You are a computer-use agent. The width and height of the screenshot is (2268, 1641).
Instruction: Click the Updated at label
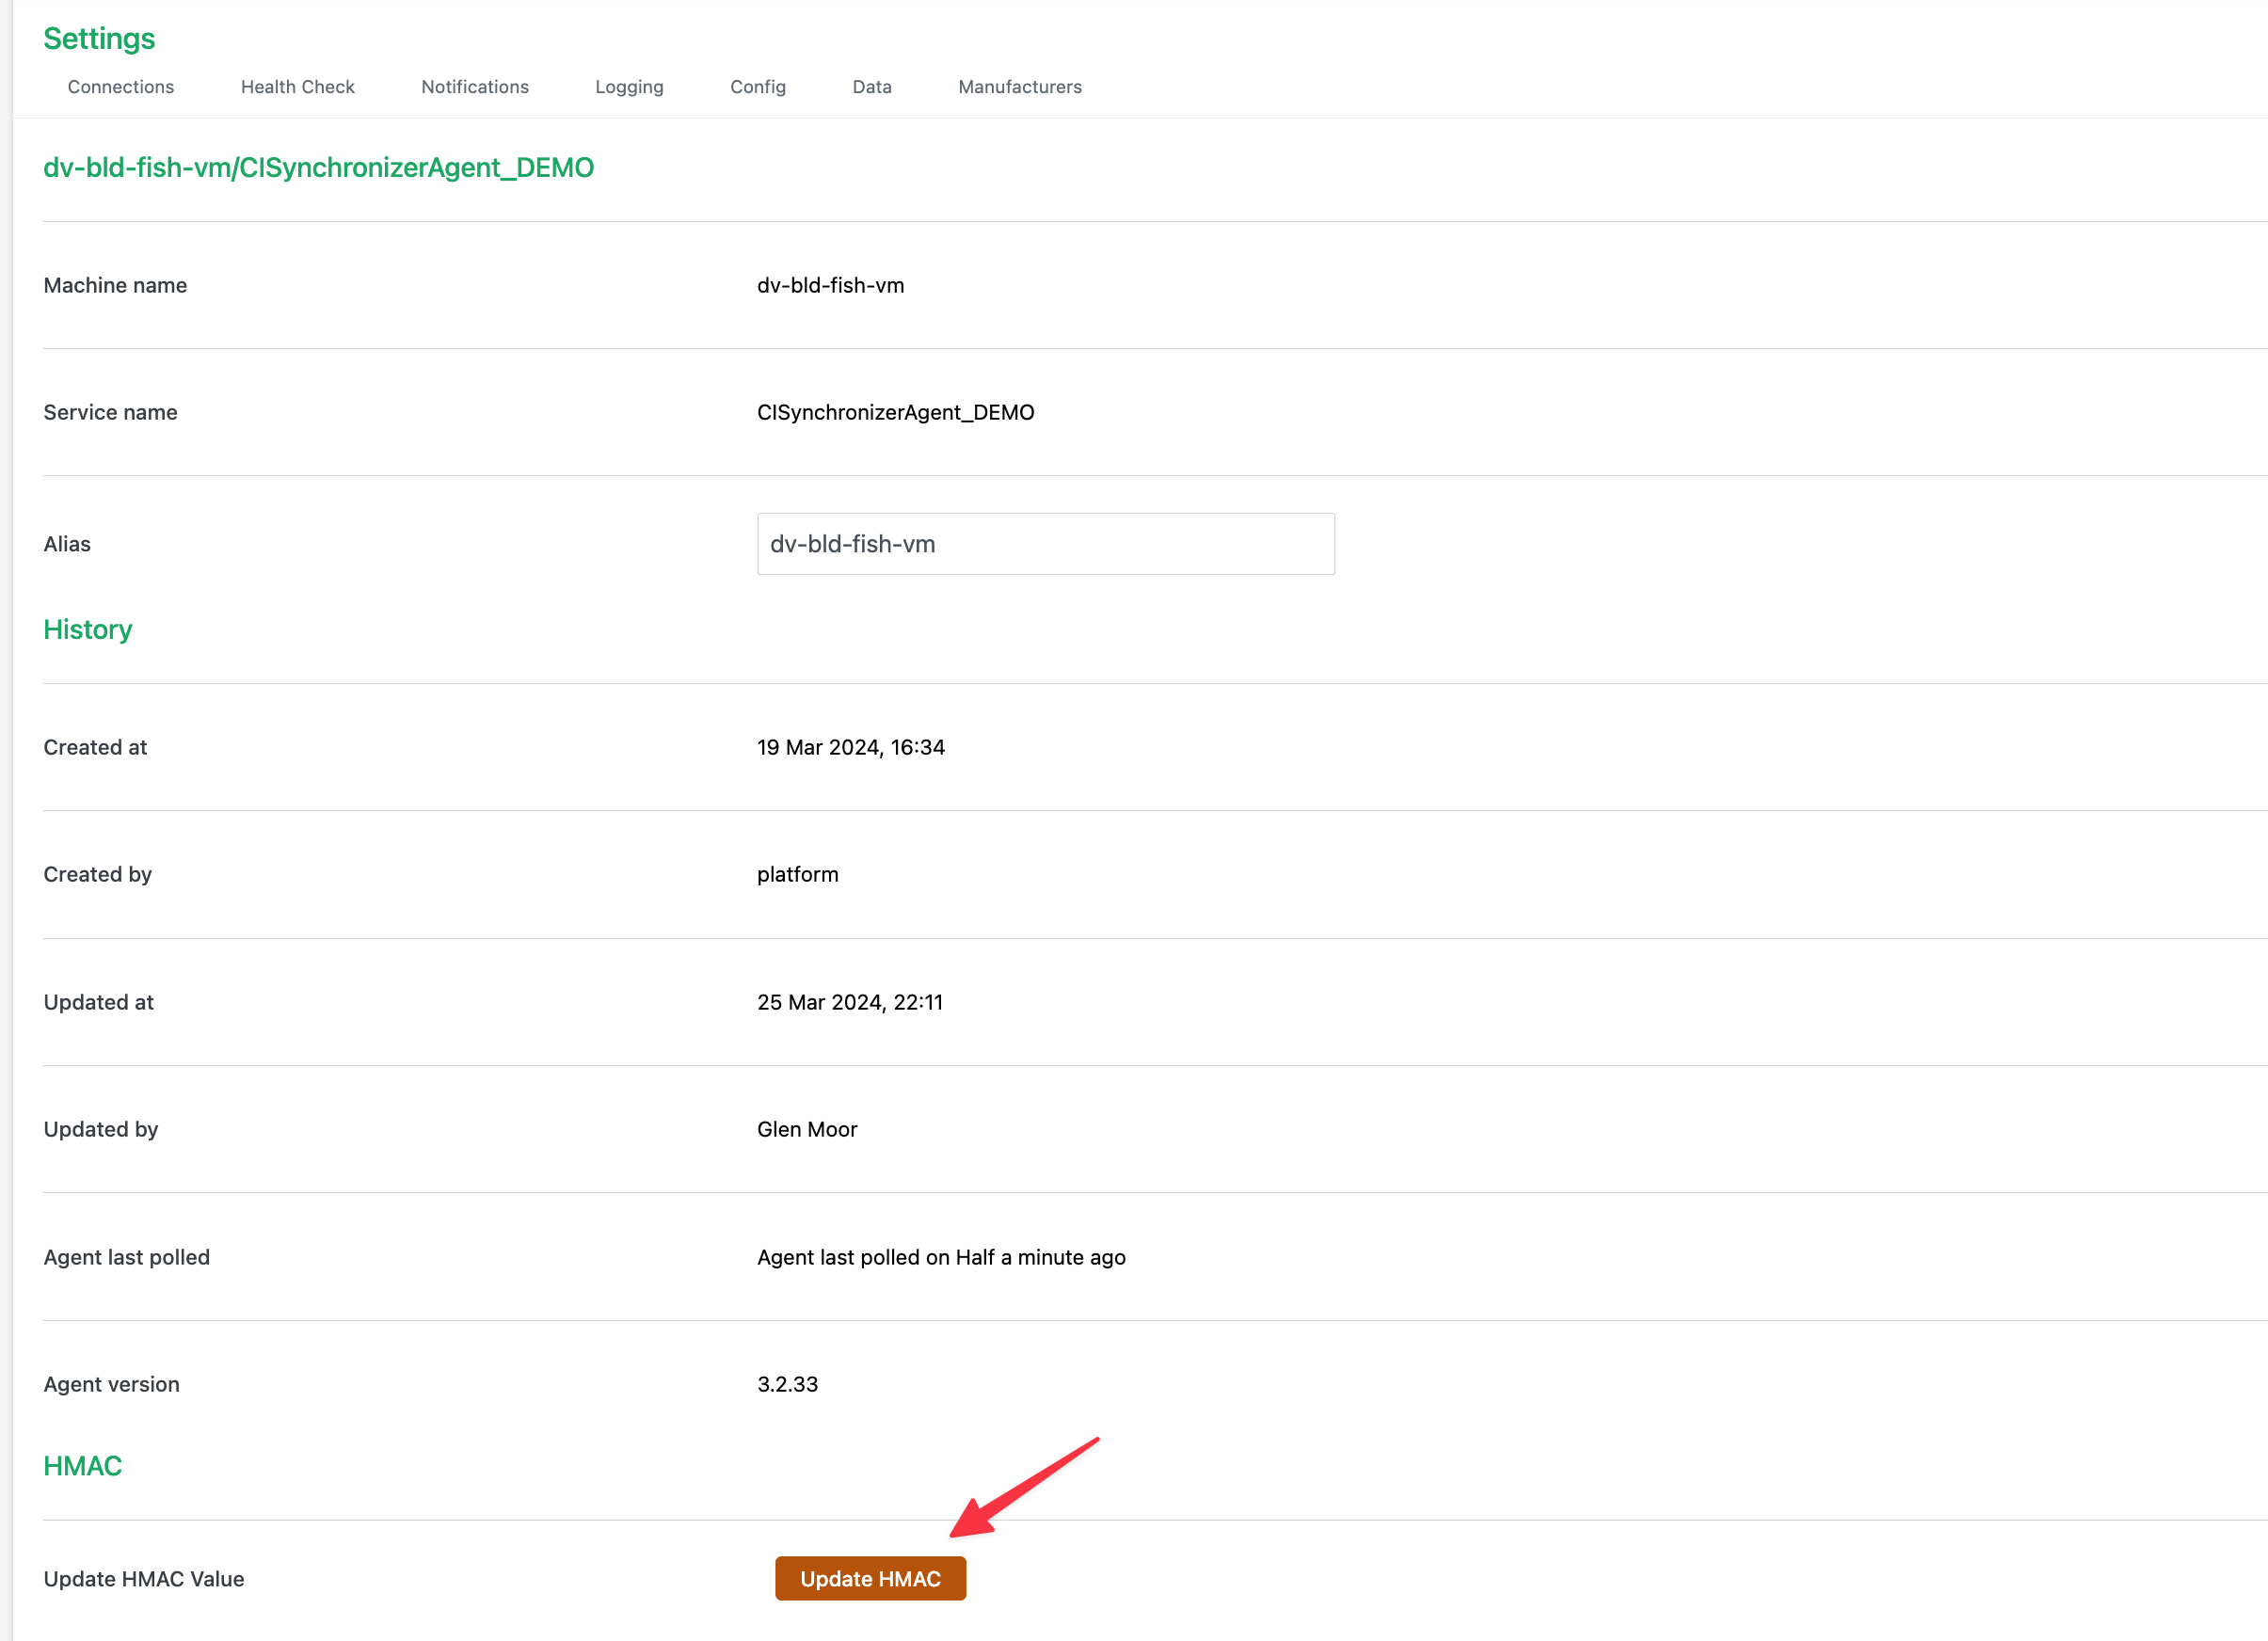coord(98,1002)
